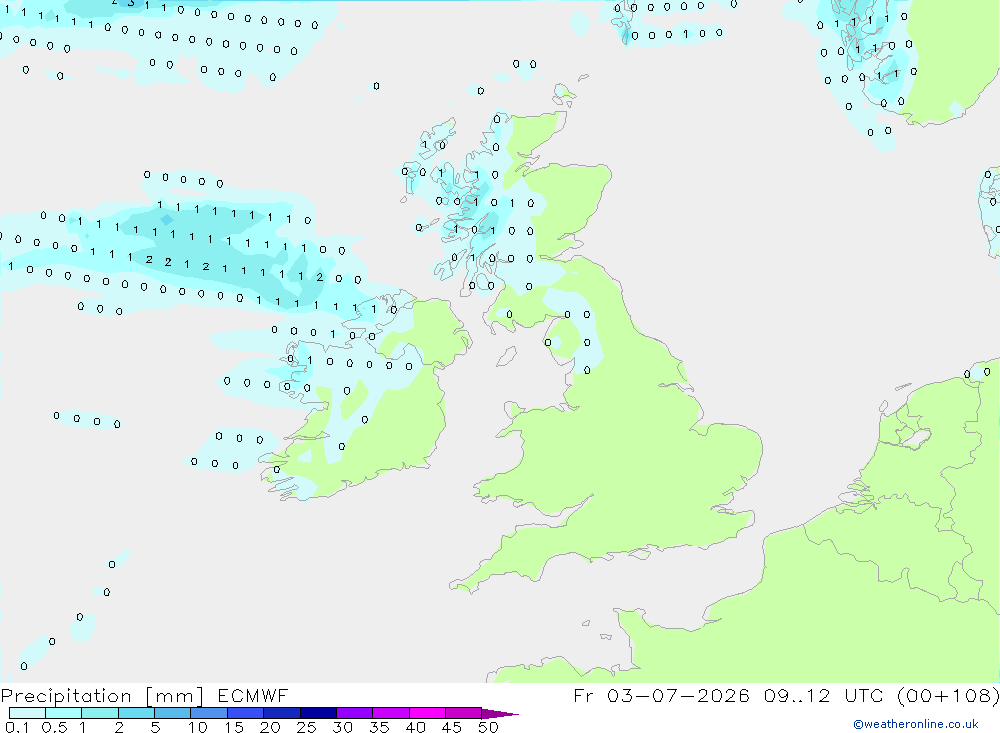Click the "Fr" weekday abbreviation
Viewport: 1000px width, 733px height.
tap(584, 695)
